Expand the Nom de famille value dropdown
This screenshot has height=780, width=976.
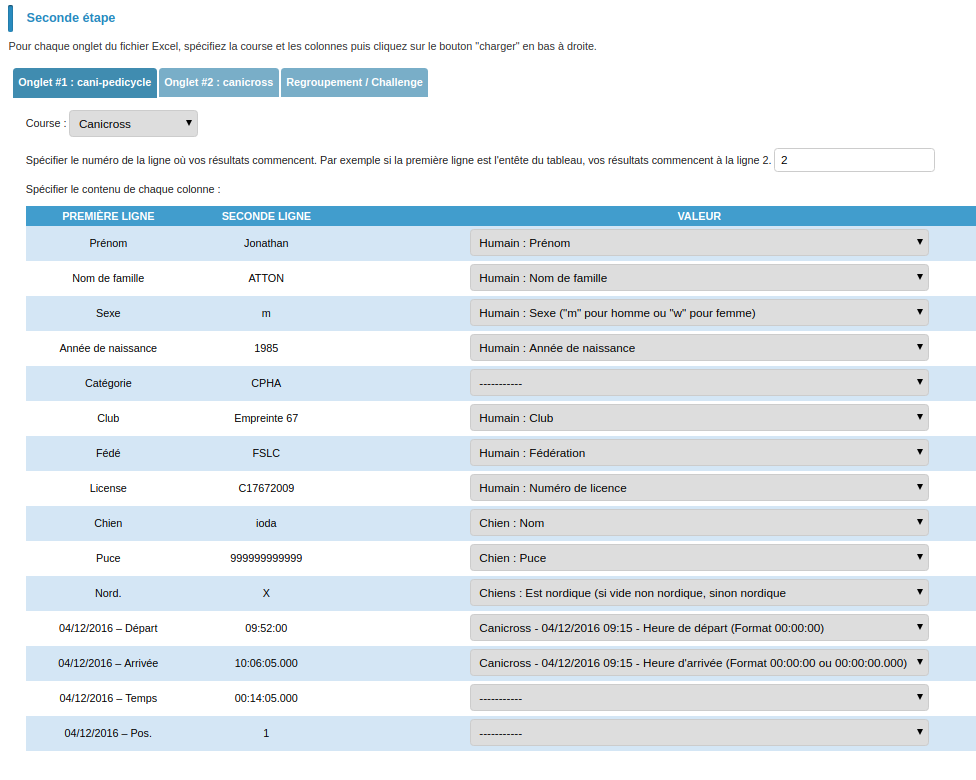(x=699, y=278)
